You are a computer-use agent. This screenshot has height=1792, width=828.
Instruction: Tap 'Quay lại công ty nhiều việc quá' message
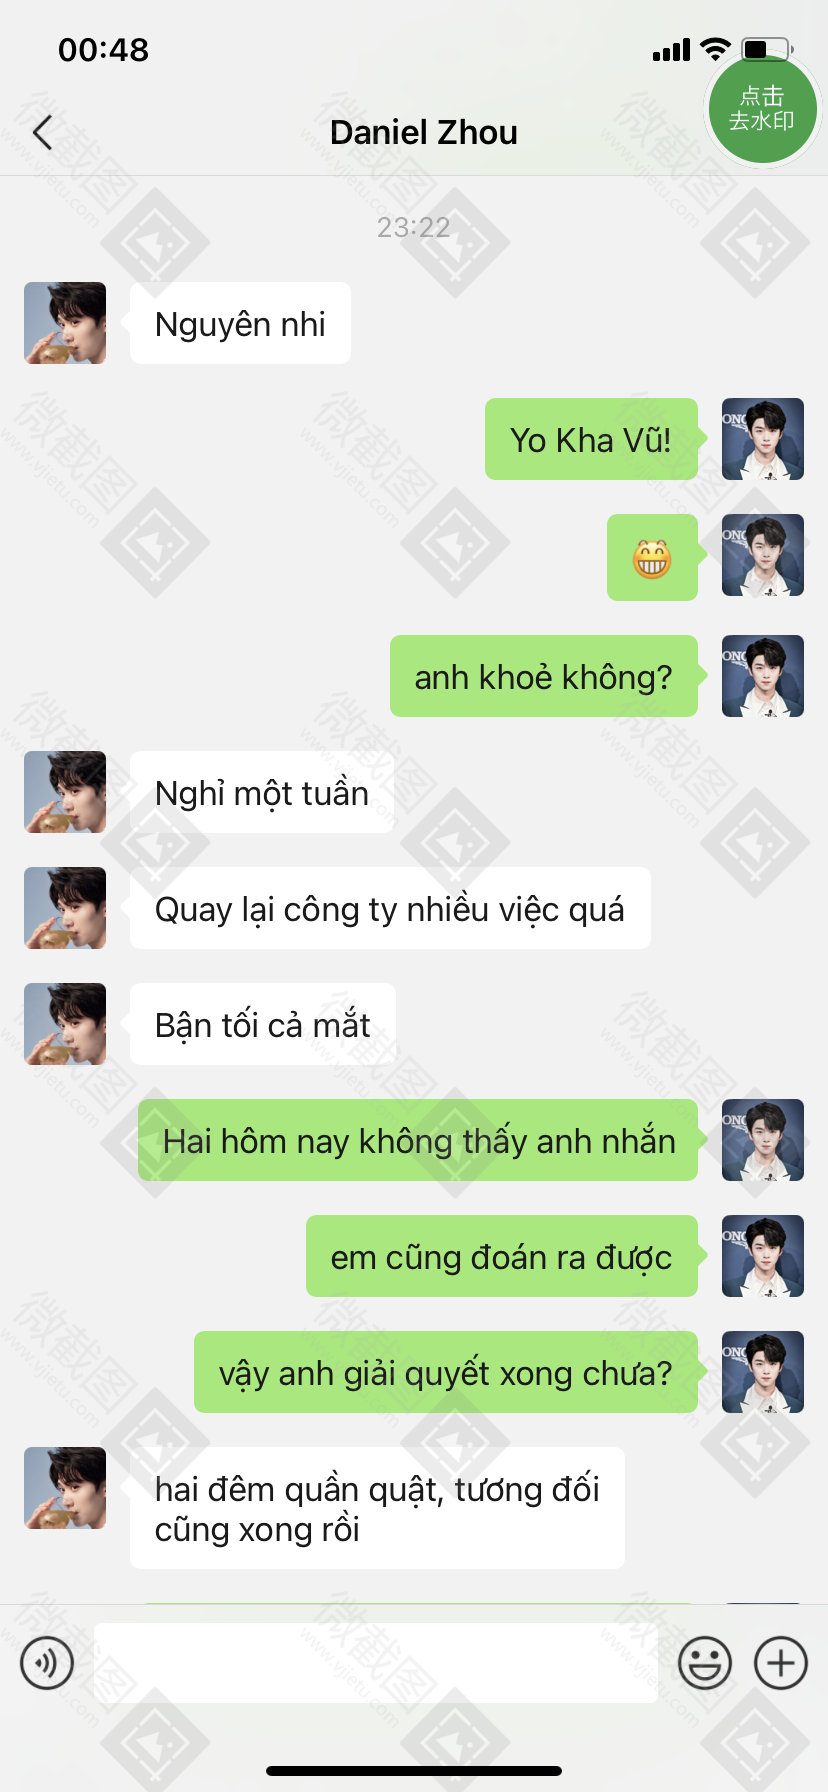pos(390,908)
